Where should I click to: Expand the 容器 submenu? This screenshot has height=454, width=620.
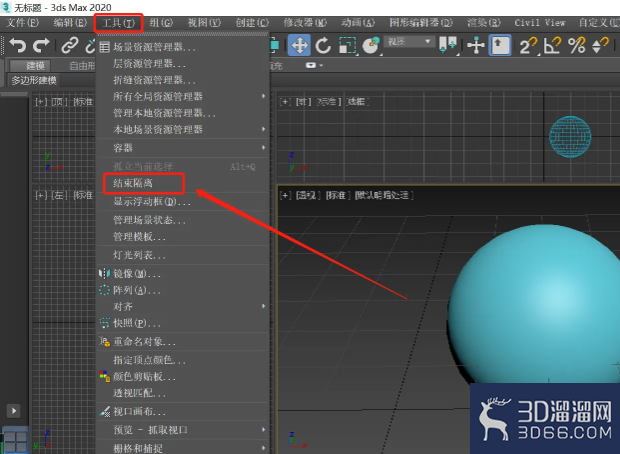coord(183,148)
